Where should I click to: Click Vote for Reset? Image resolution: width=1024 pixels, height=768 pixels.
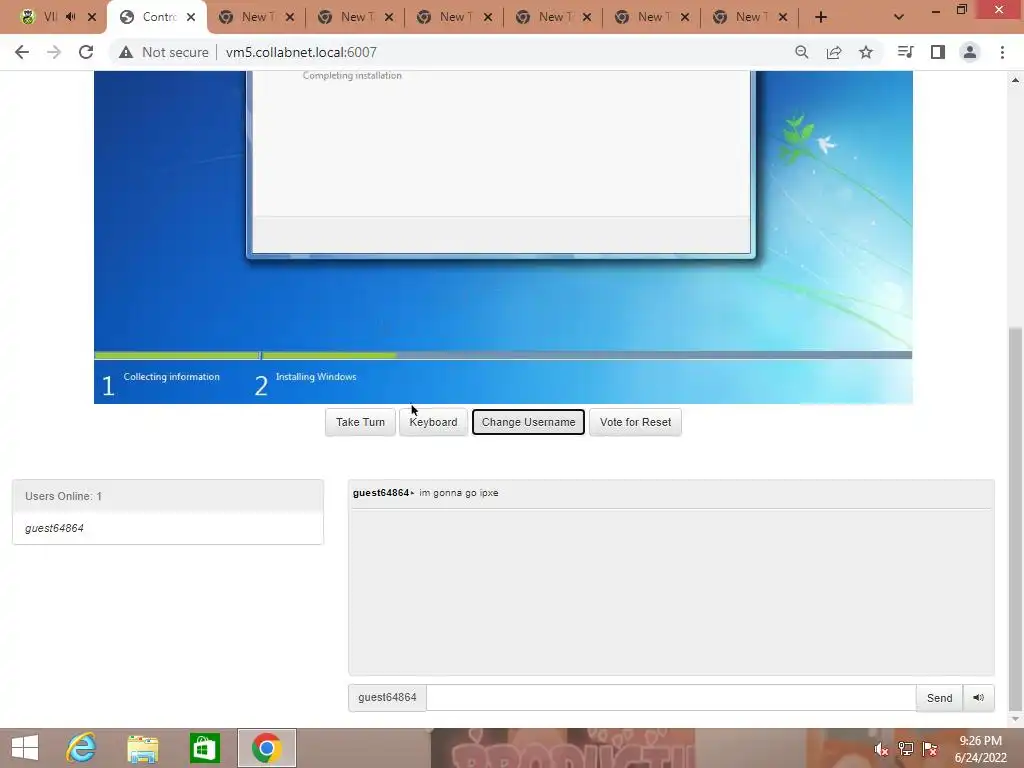click(x=635, y=422)
